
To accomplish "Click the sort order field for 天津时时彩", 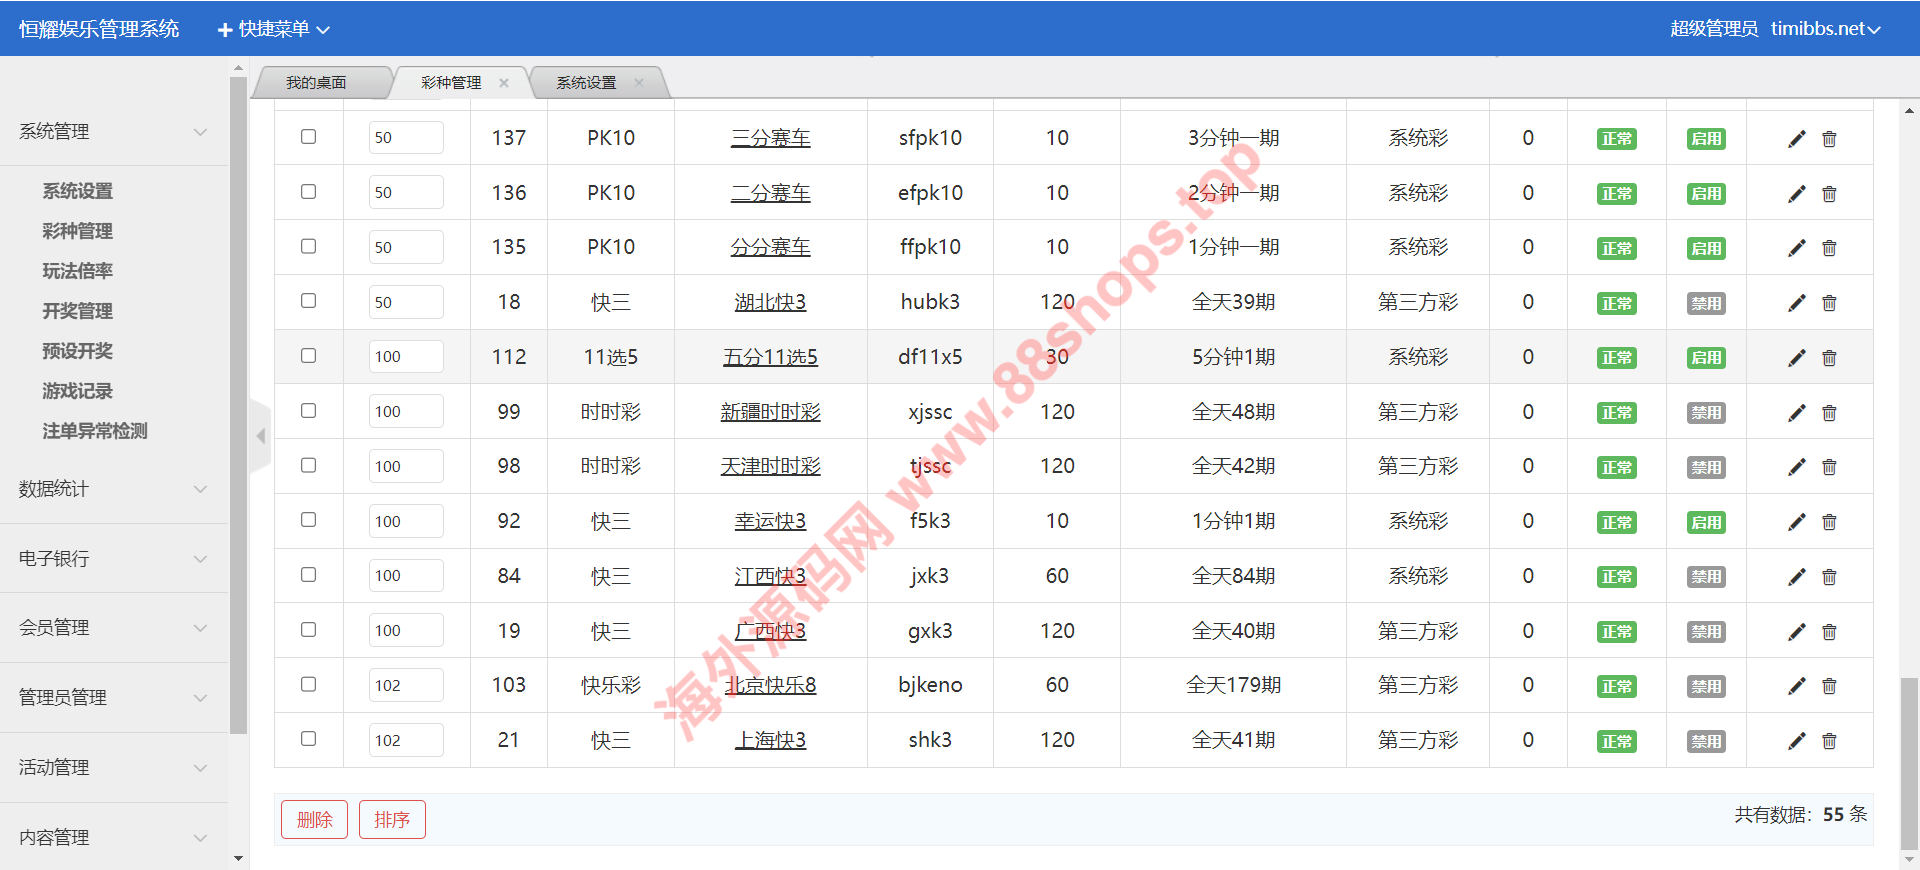I will [x=405, y=467].
